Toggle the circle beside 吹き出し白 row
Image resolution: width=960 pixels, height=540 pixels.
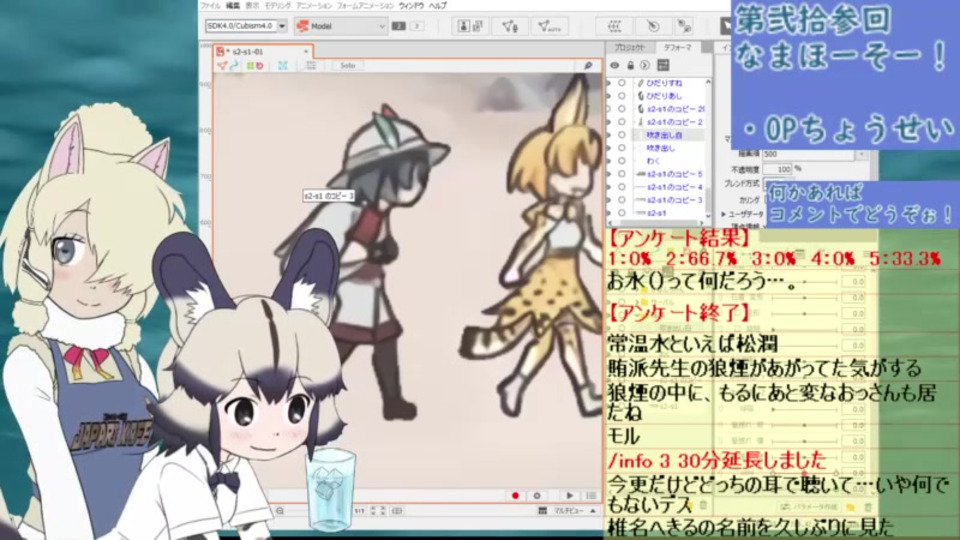(622, 135)
